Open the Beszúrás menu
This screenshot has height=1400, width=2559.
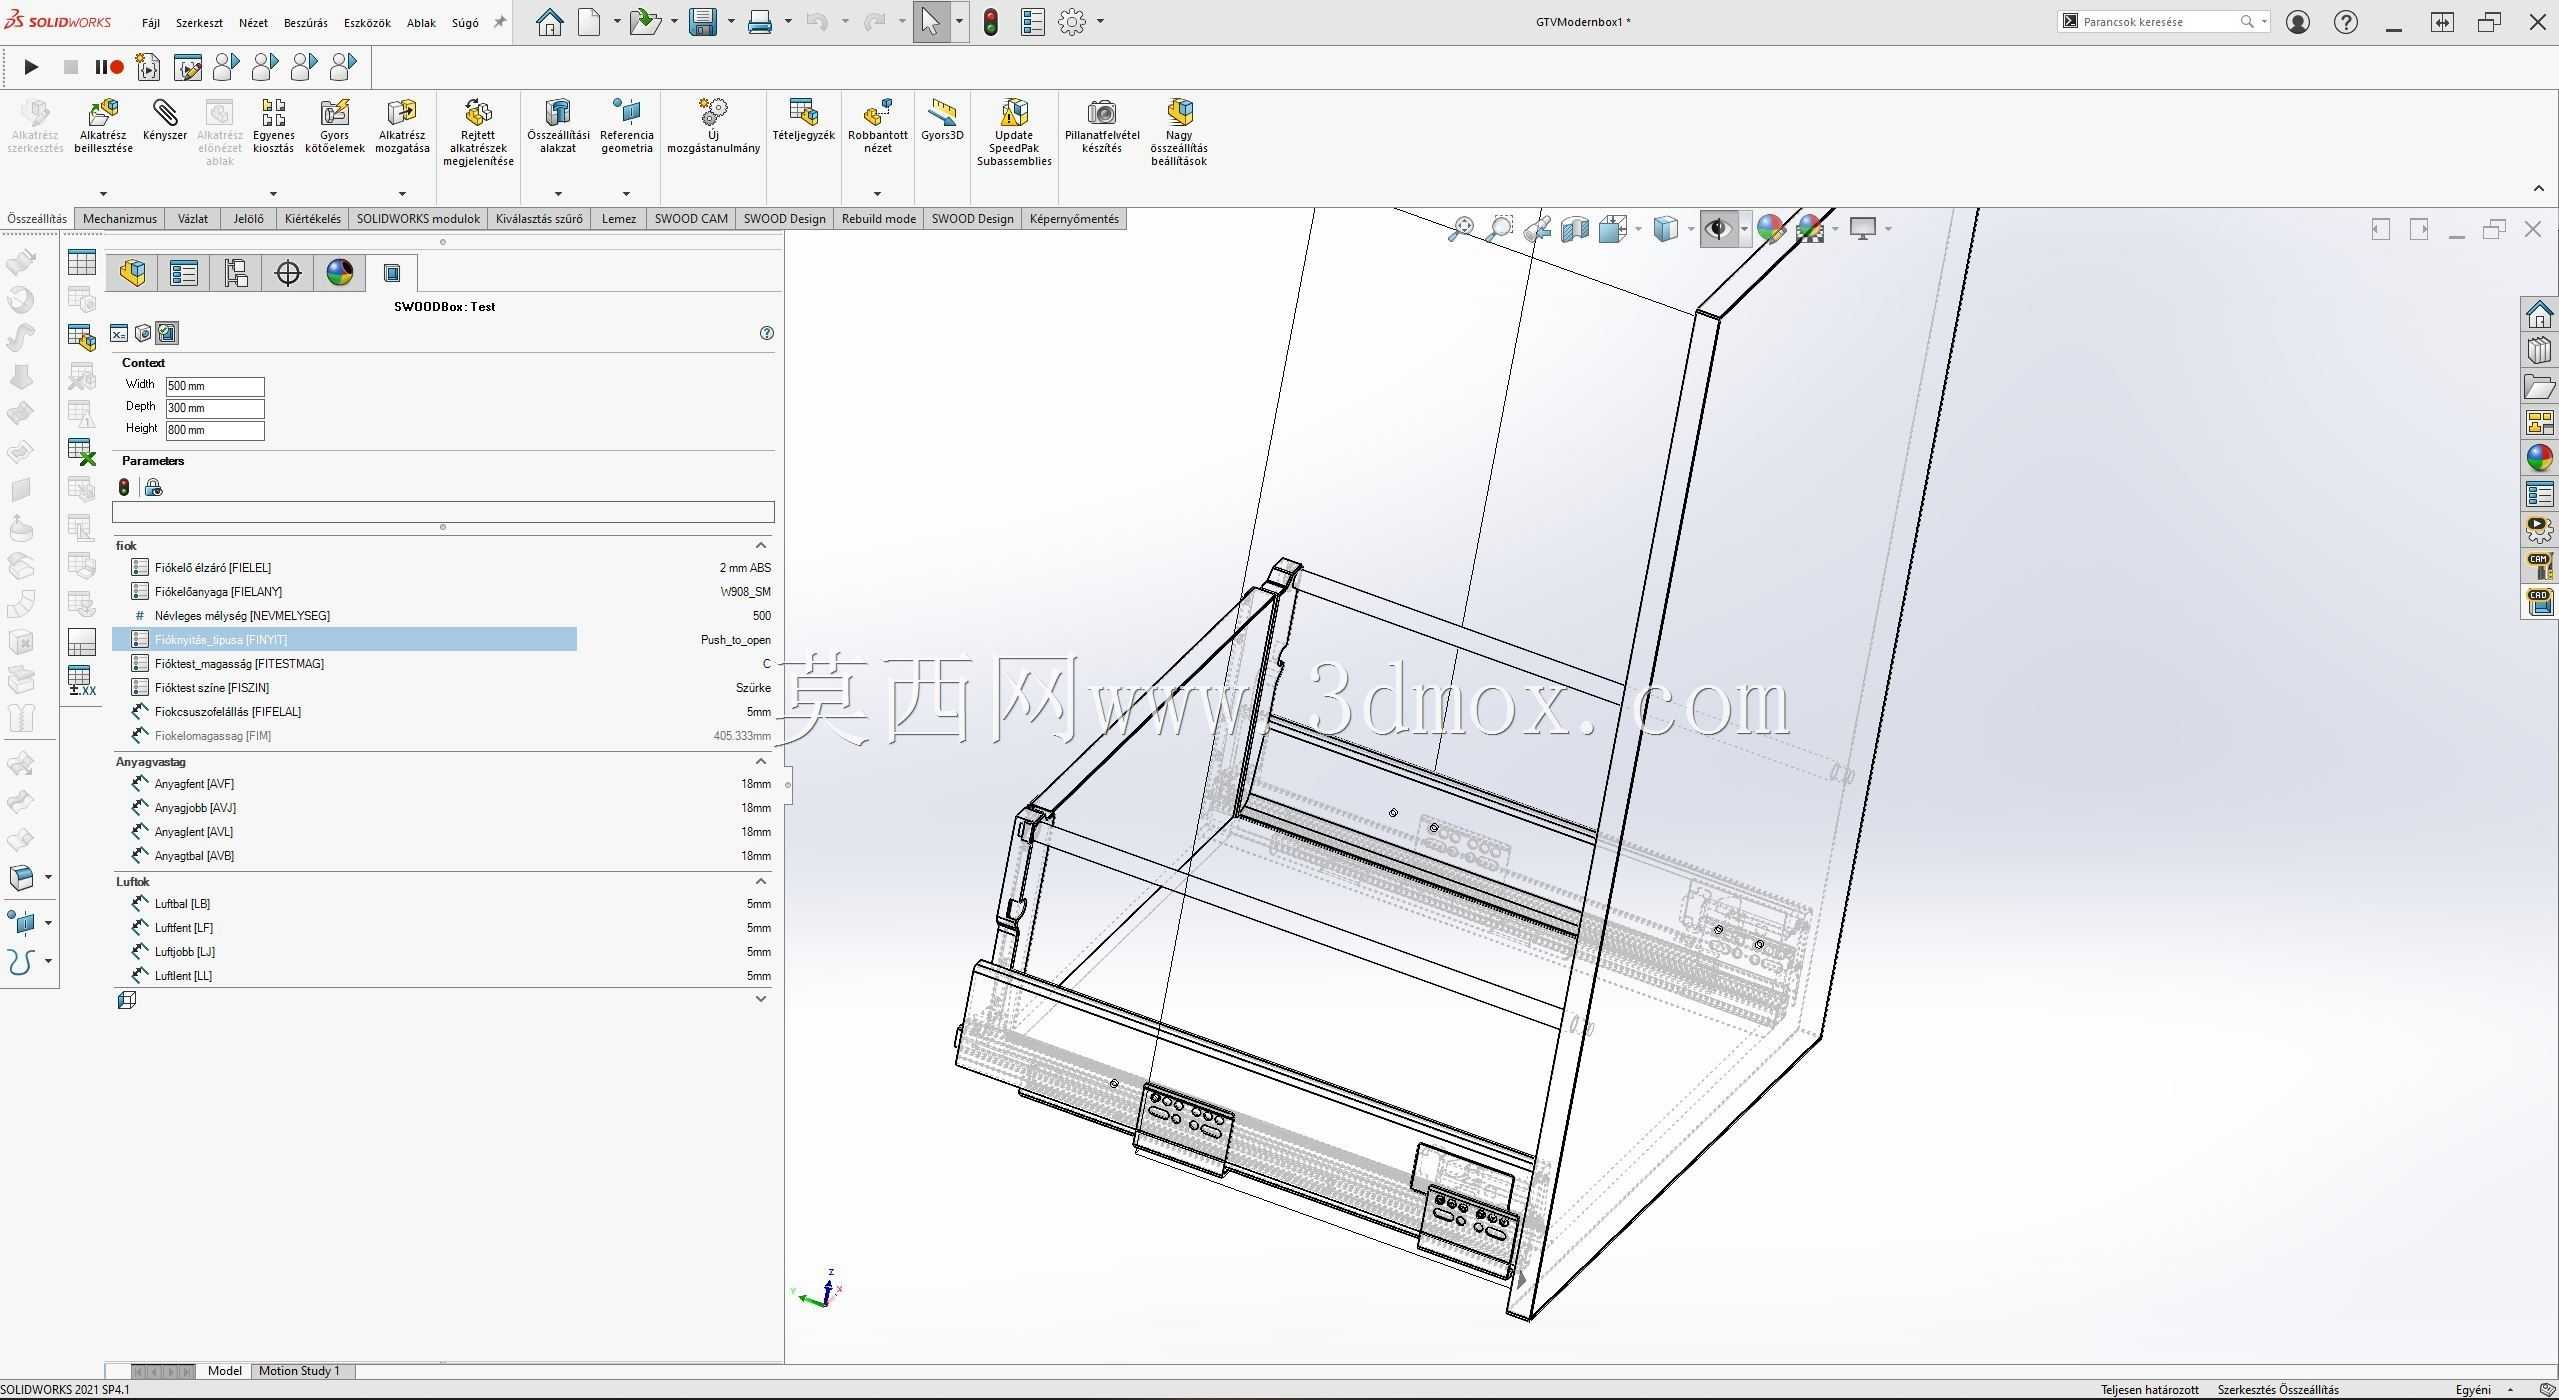[x=306, y=23]
